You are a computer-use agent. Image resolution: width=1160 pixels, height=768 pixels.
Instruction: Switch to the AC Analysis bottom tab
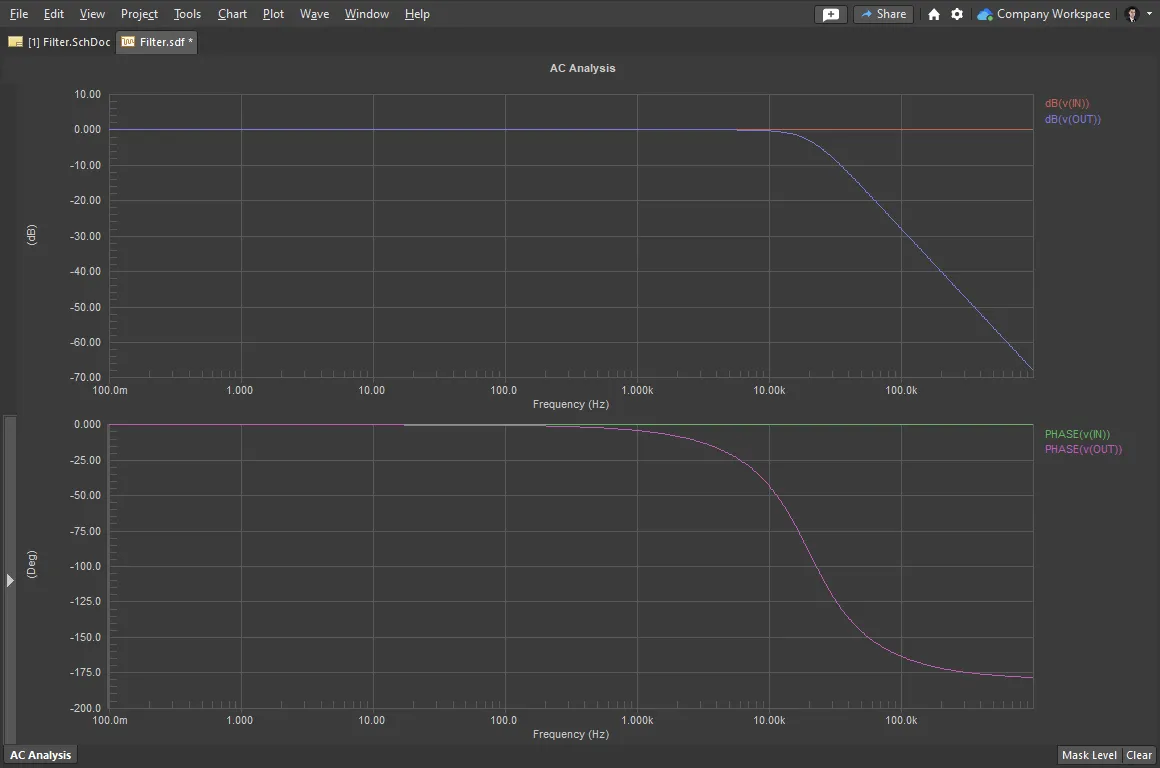[41, 755]
